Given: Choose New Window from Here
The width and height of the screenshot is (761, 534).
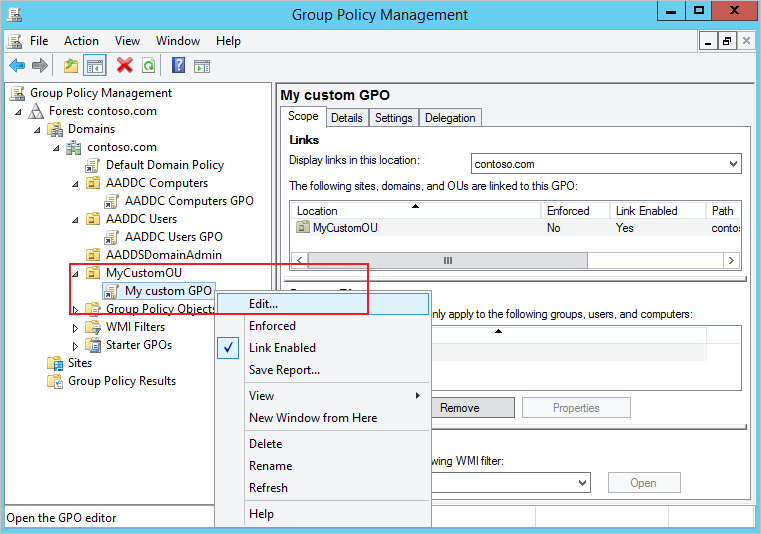Looking at the screenshot, I should tap(324, 417).
